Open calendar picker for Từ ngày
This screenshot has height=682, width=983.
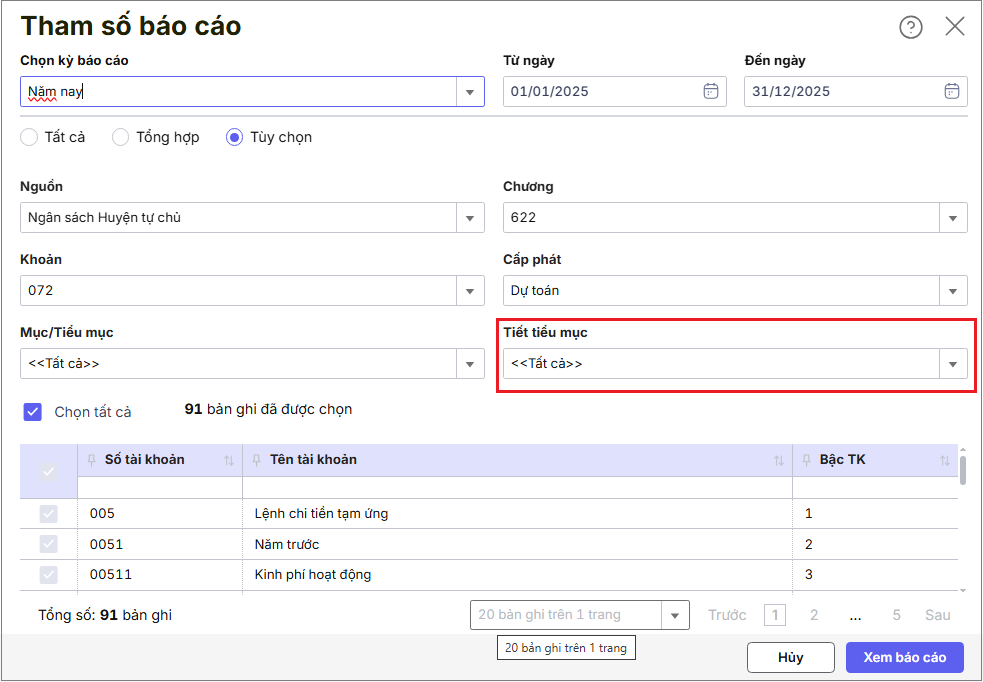[710, 91]
